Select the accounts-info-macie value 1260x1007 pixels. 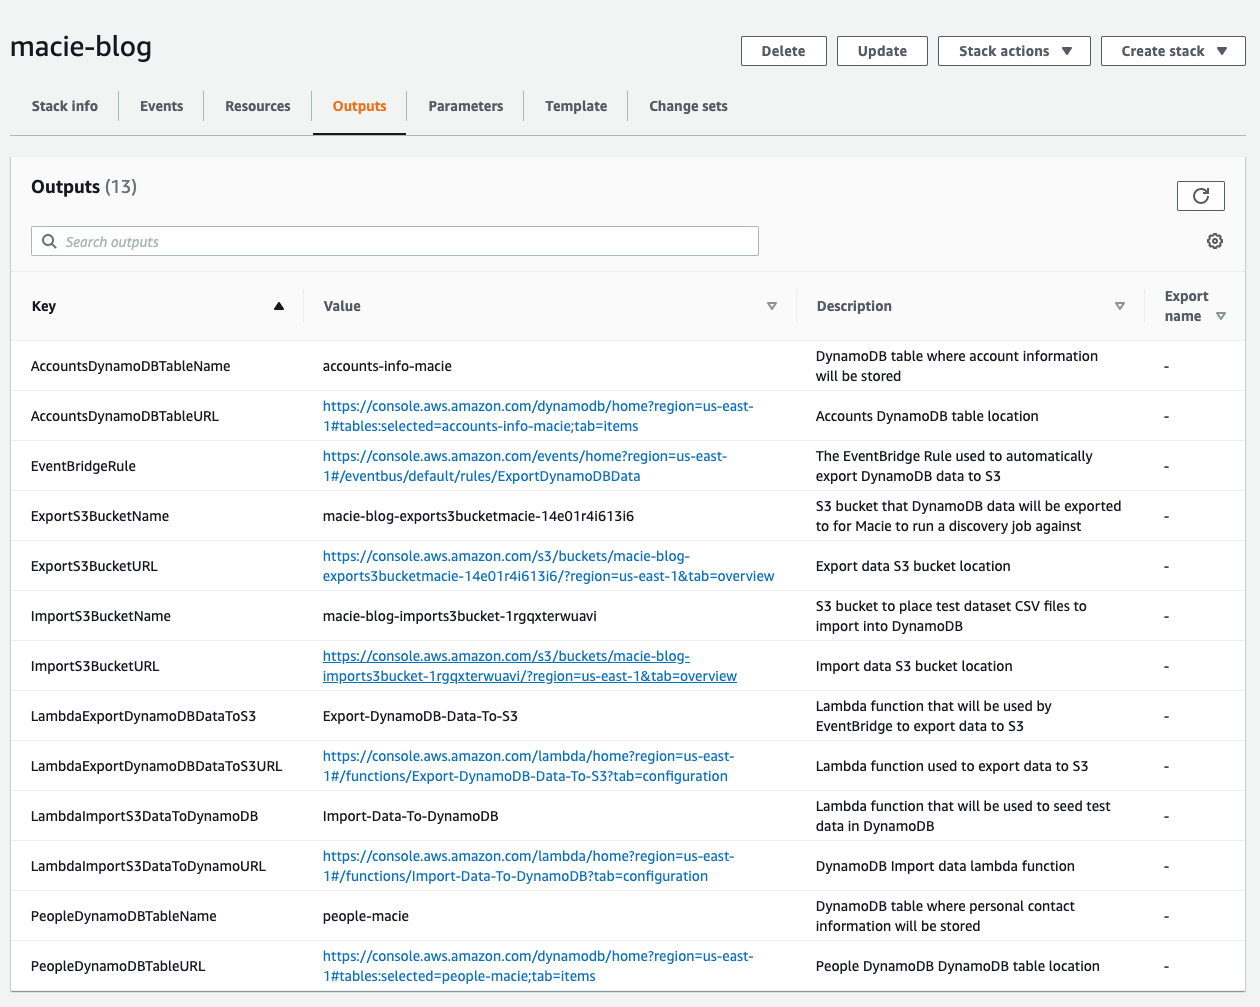(x=387, y=366)
